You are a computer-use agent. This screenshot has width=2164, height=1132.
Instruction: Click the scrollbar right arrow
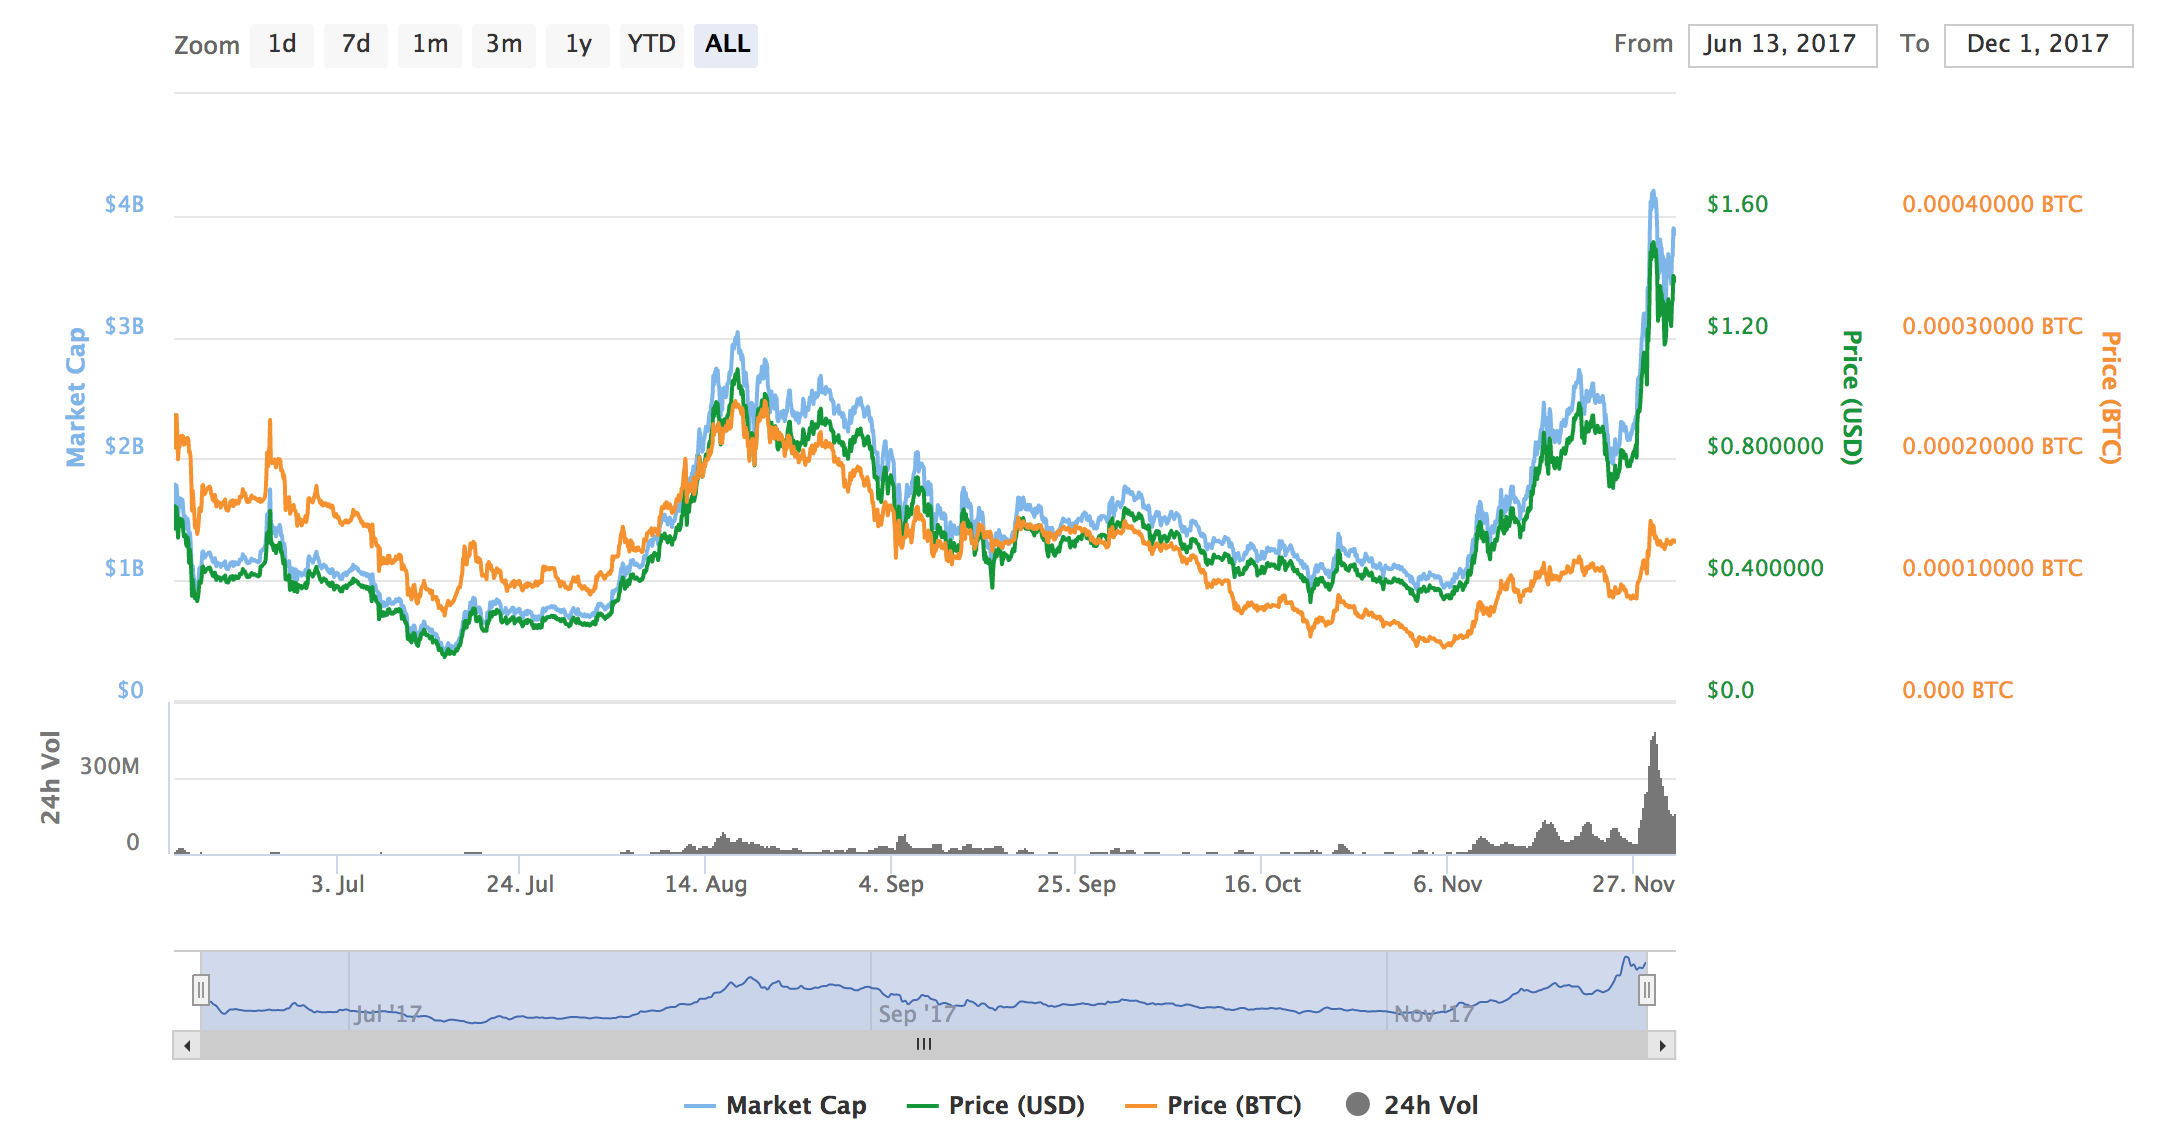point(1662,1046)
